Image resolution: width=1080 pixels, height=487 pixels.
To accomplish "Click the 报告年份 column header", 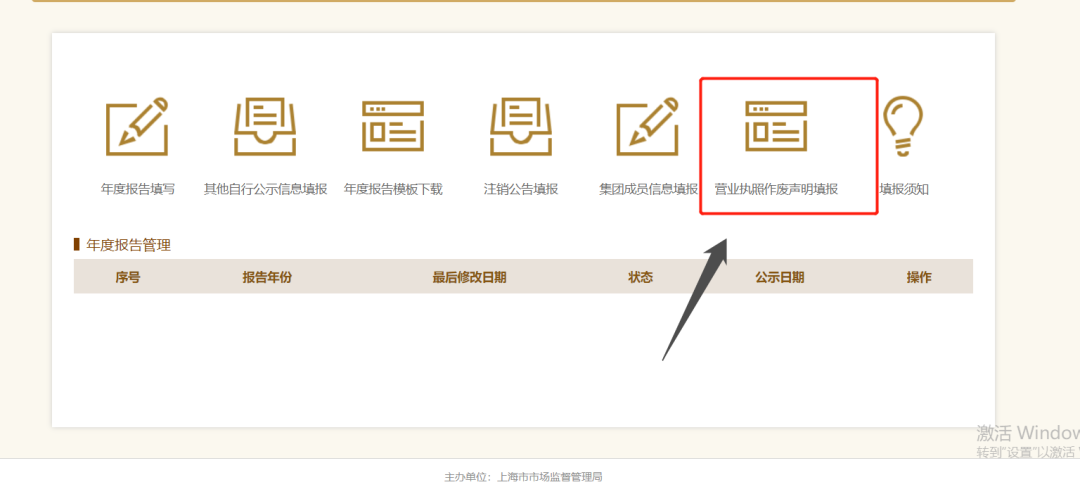I will 267,278.
